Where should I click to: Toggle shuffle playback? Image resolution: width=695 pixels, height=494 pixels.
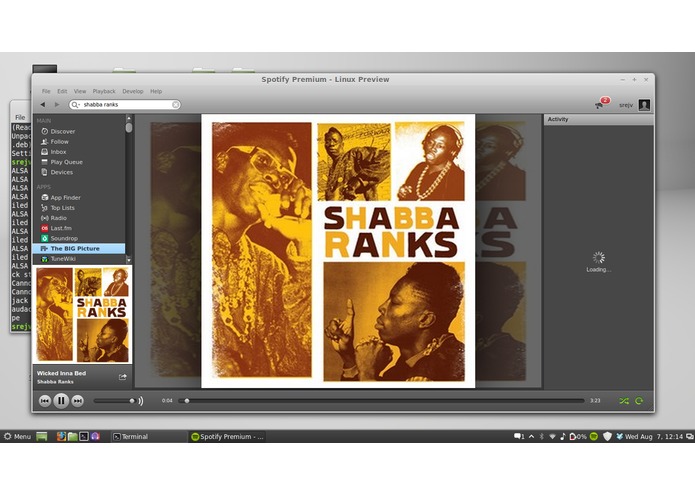point(624,401)
